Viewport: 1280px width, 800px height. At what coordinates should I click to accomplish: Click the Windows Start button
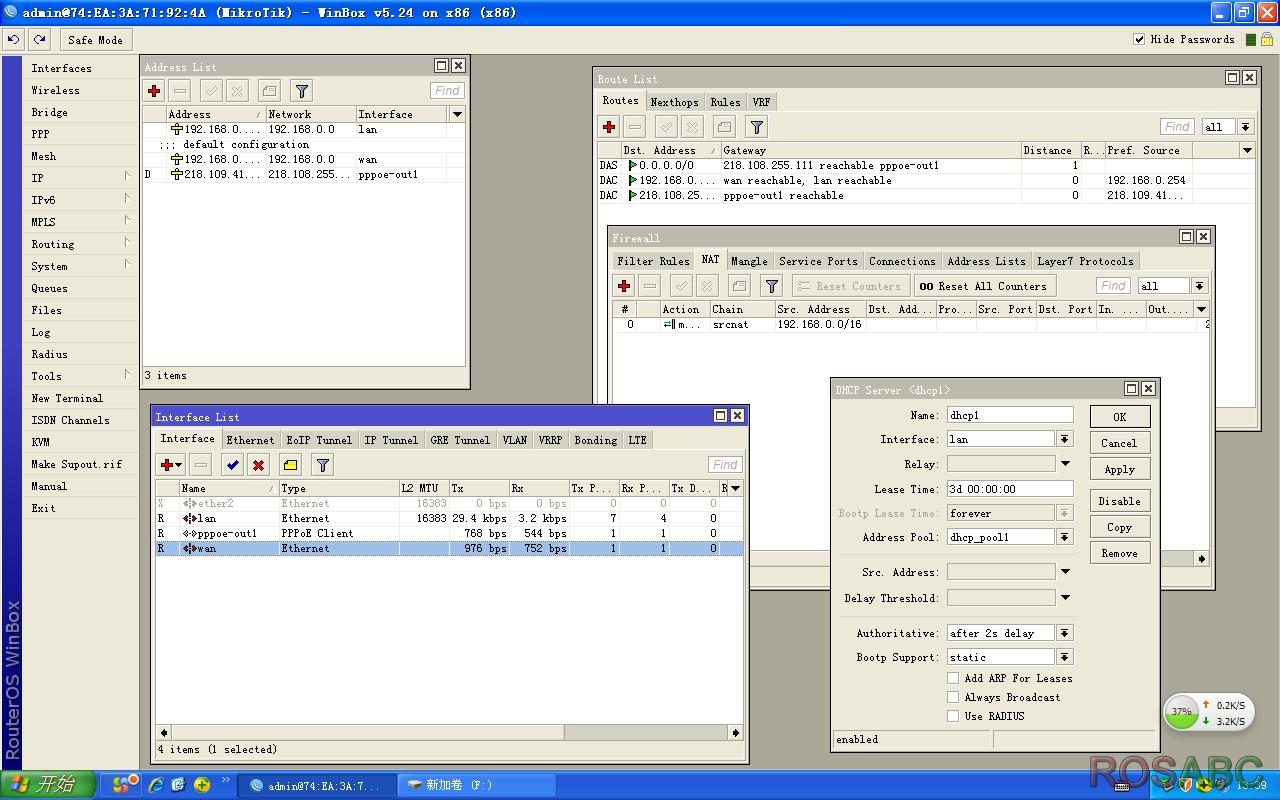(x=47, y=785)
